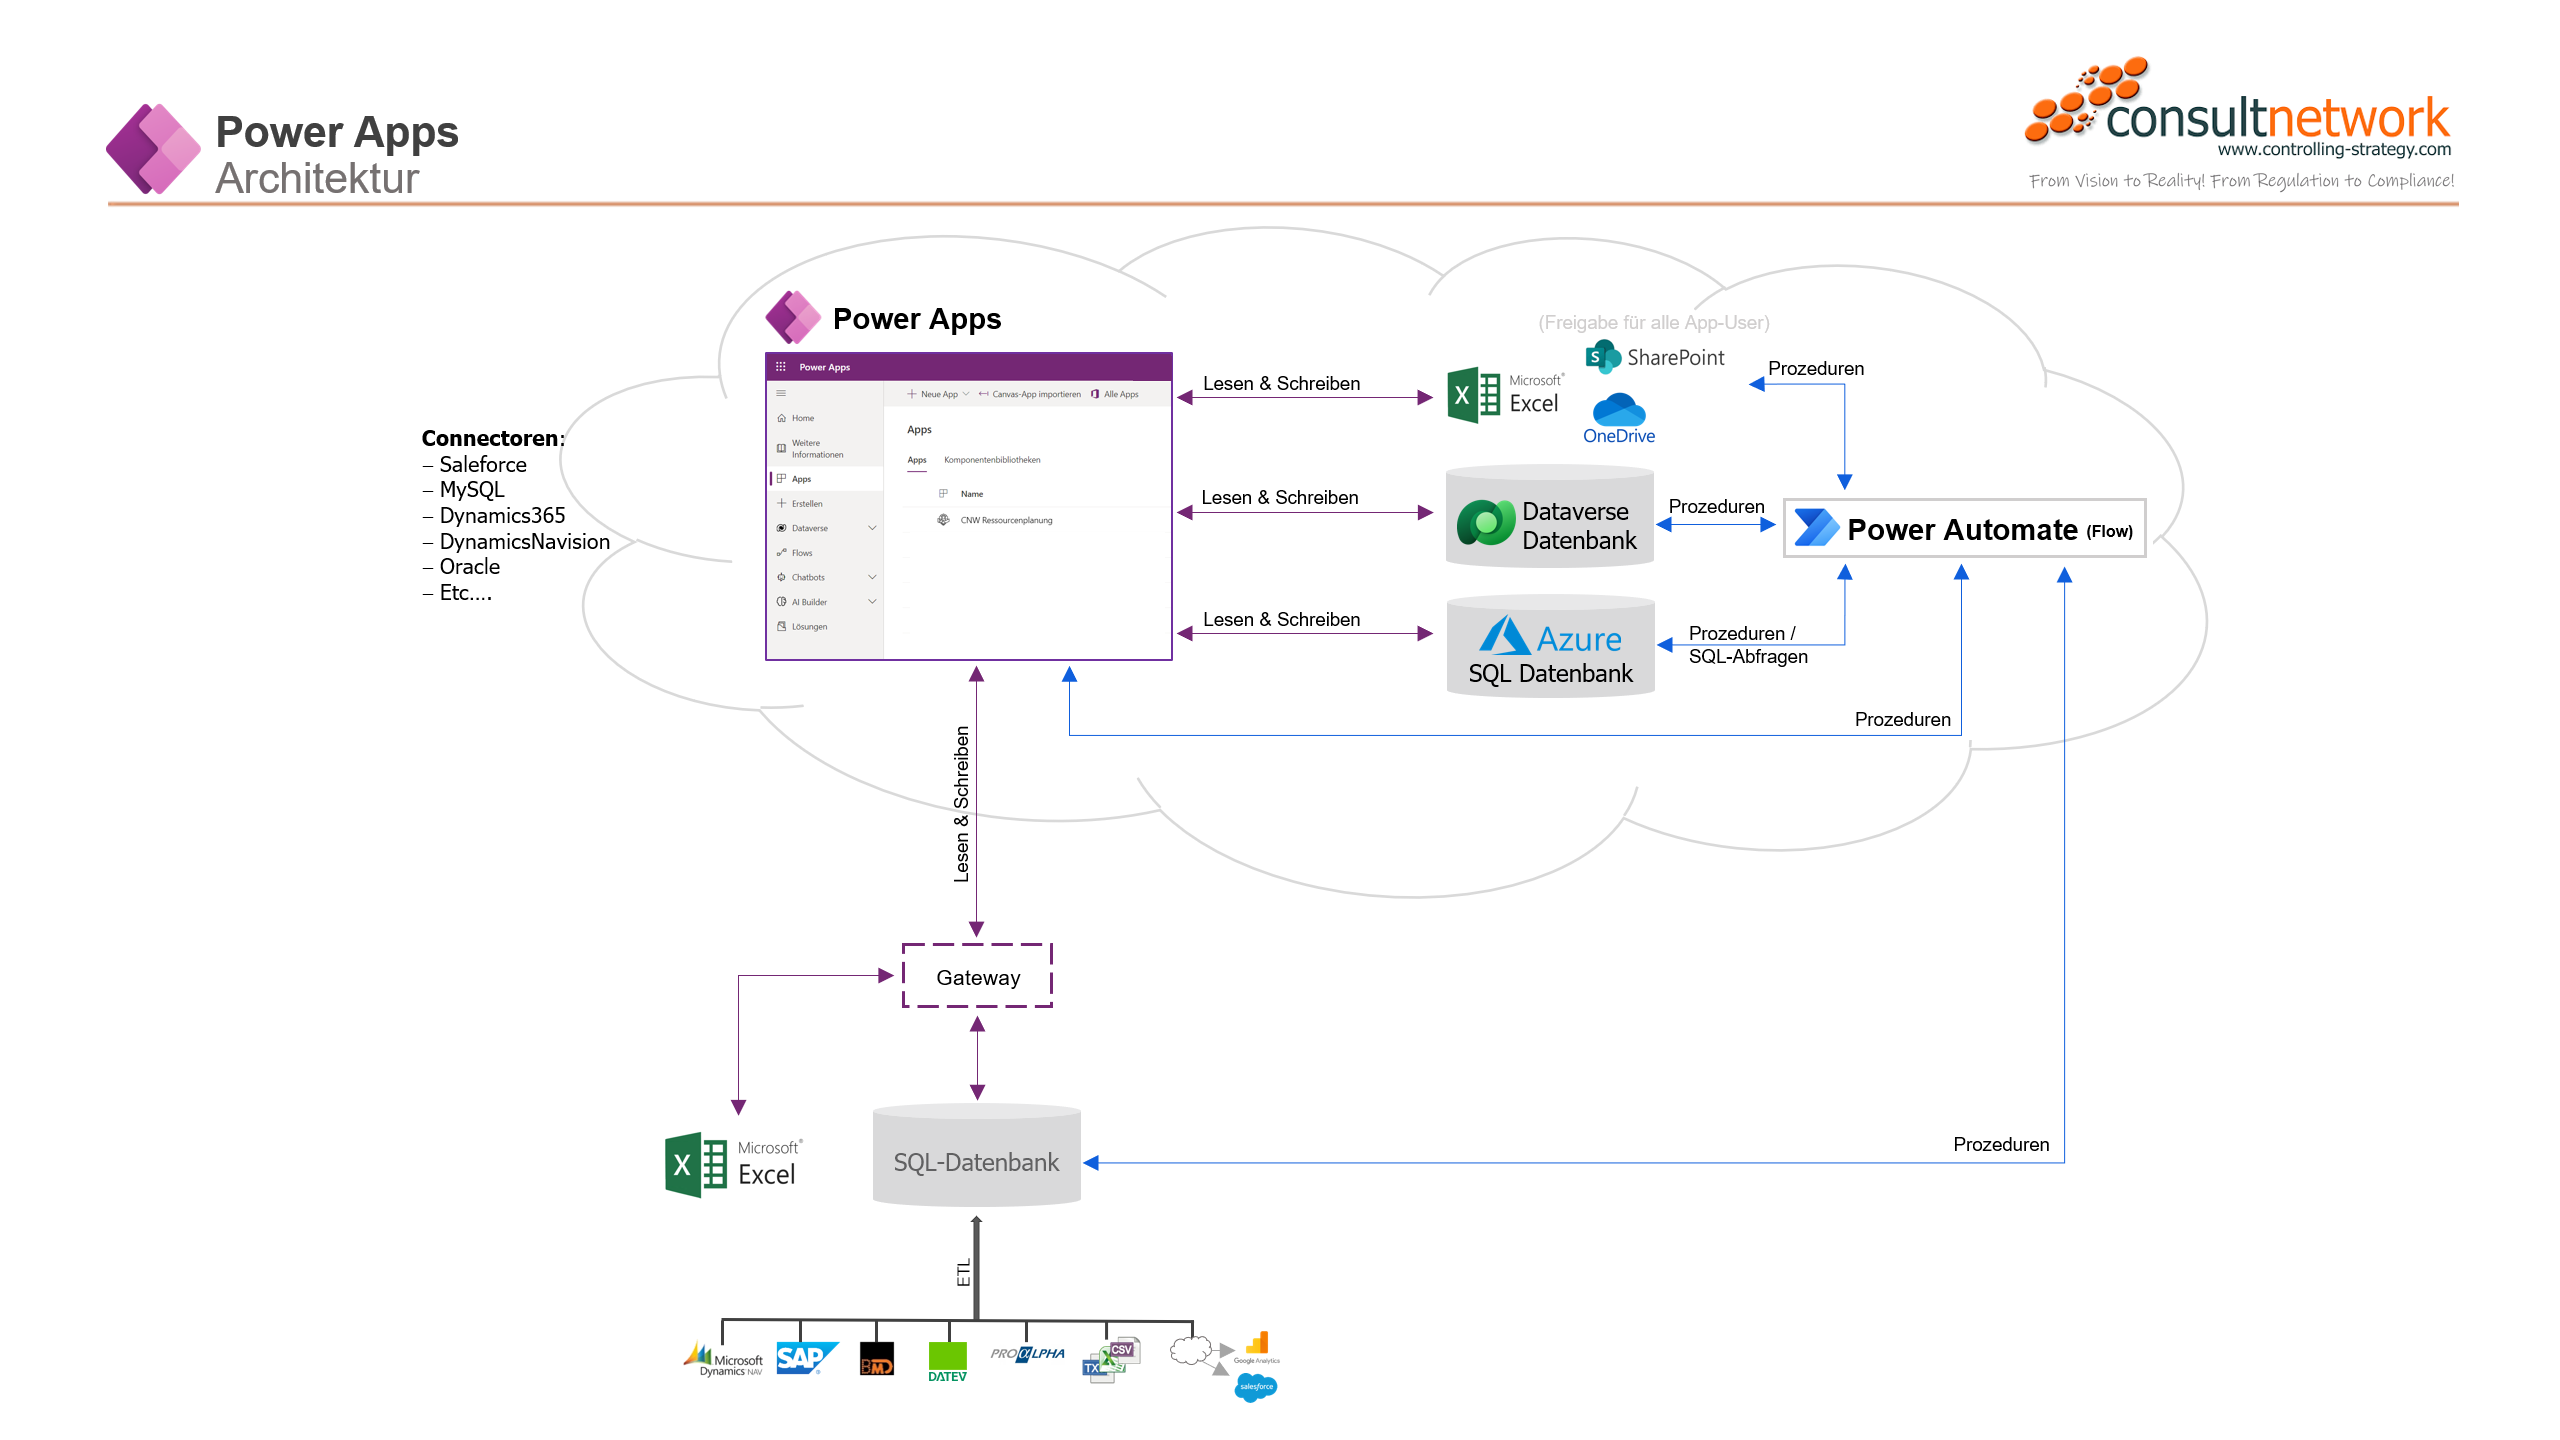Expand the Dataverse section chevron

coord(873,528)
